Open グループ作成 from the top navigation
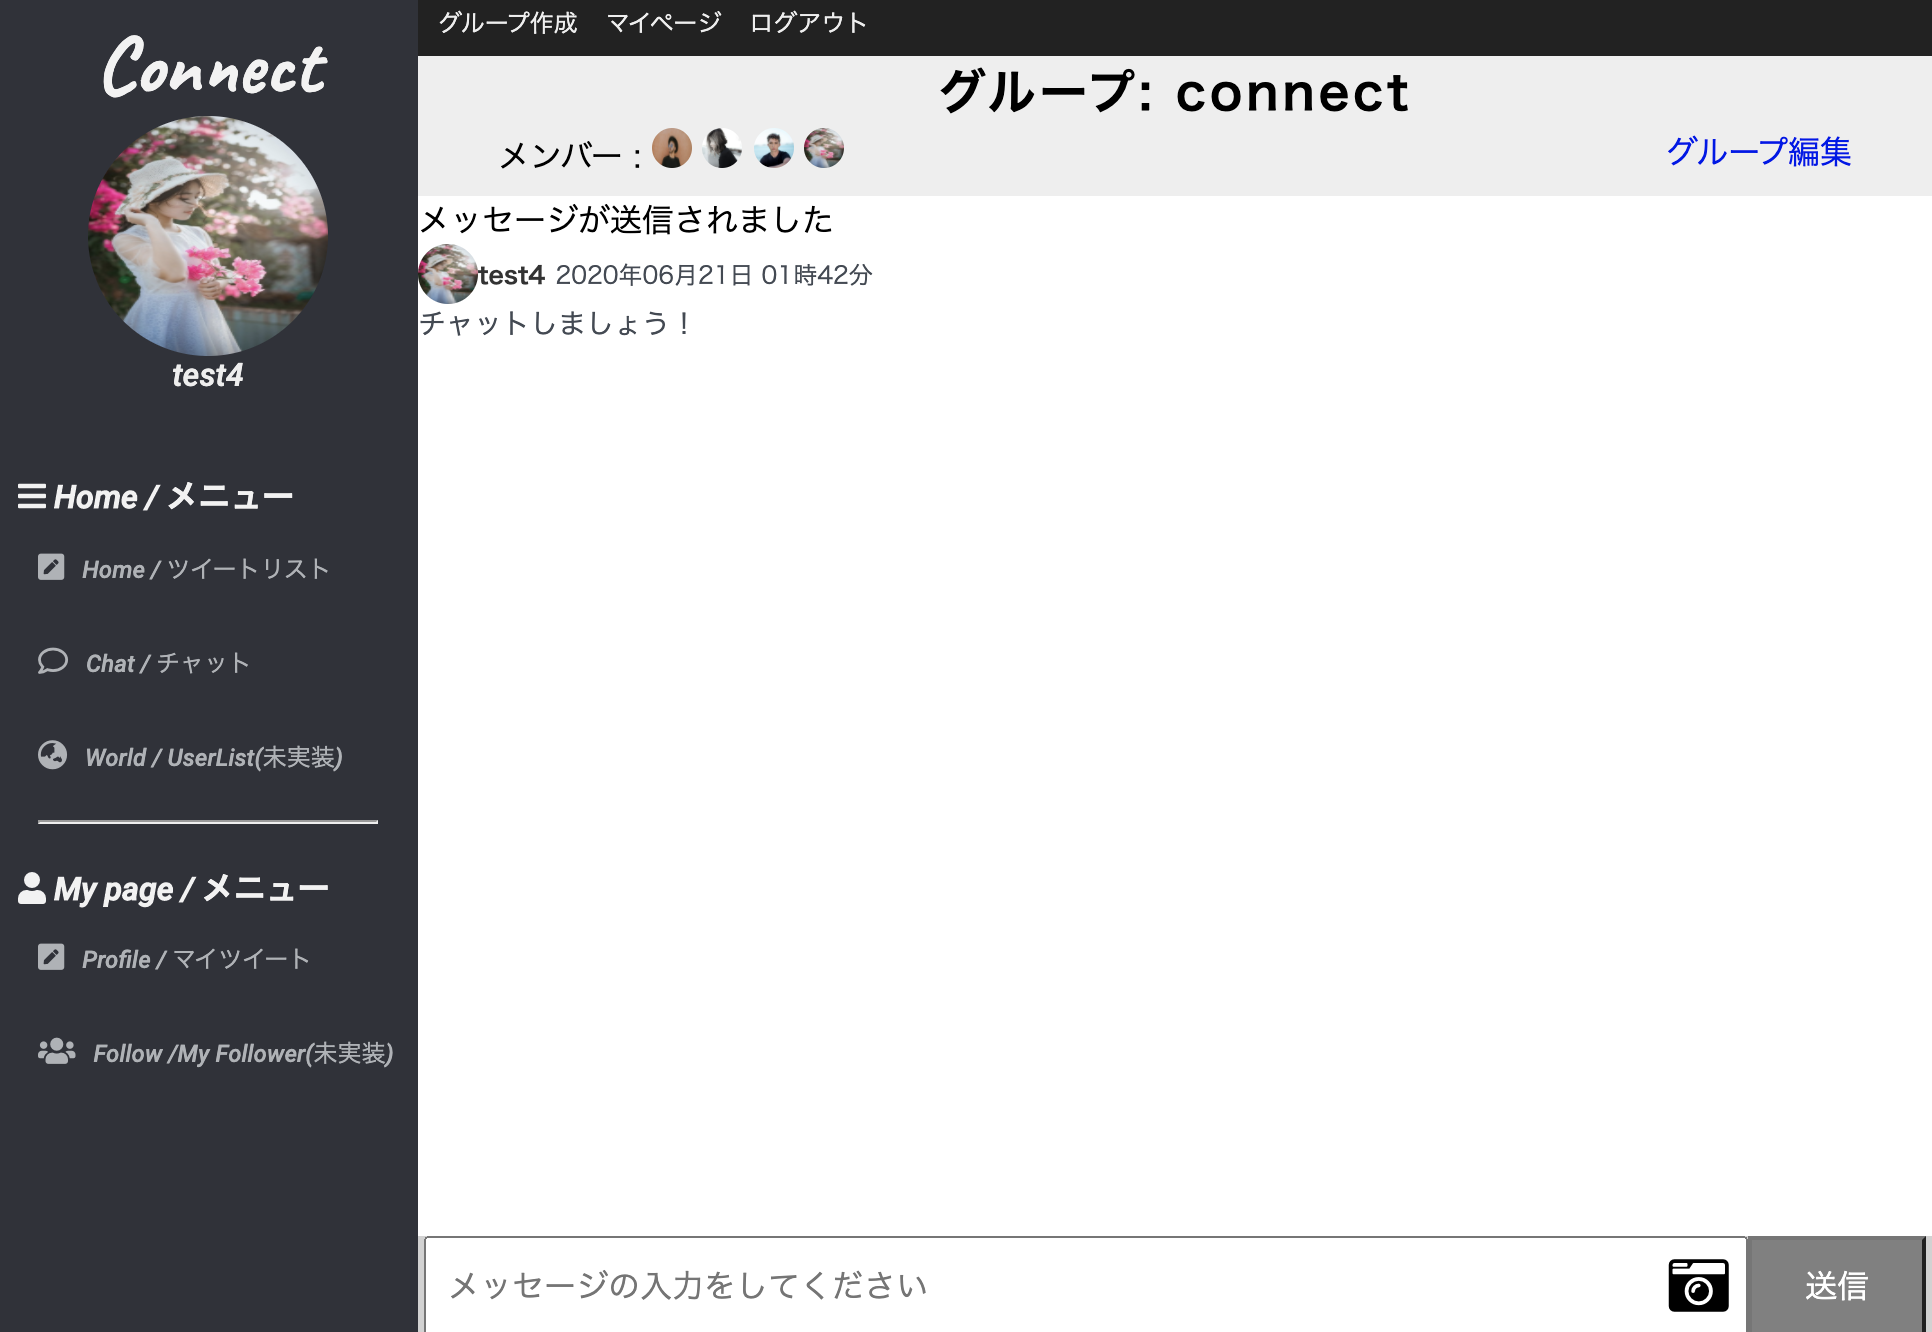 click(508, 22)
